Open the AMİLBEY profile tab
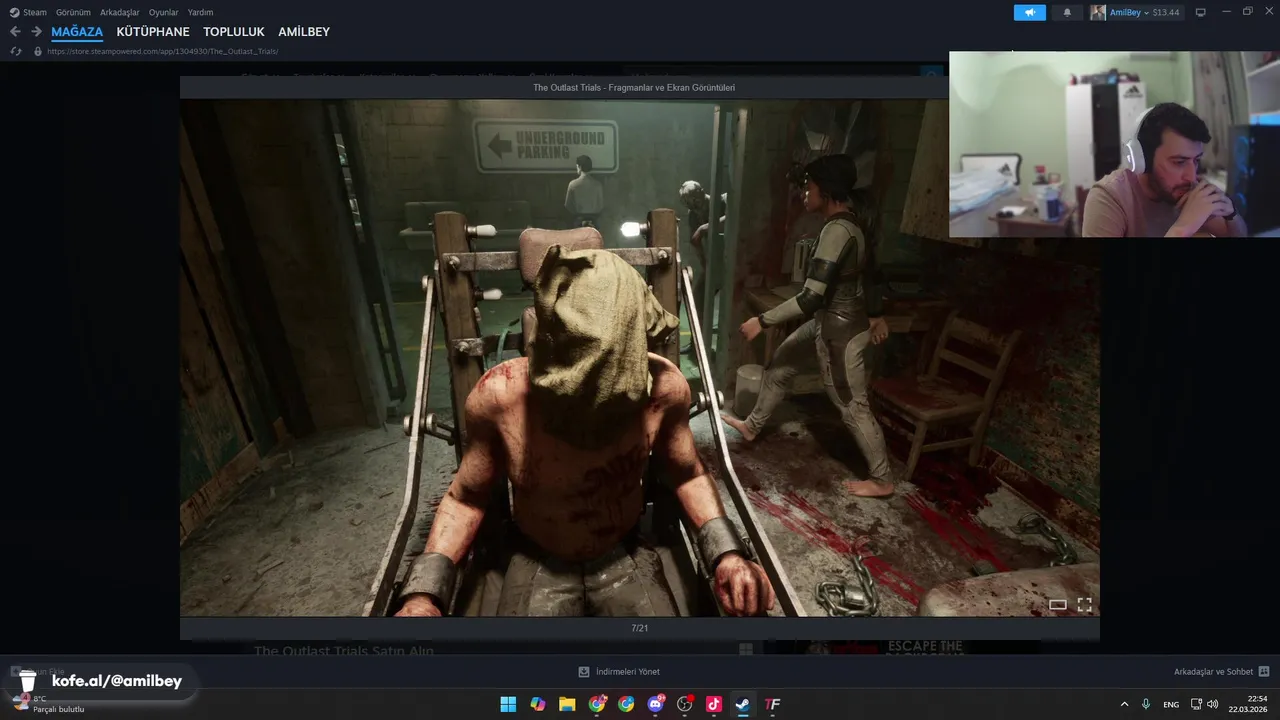The image size is (1280, 720). tap(304, 32)
